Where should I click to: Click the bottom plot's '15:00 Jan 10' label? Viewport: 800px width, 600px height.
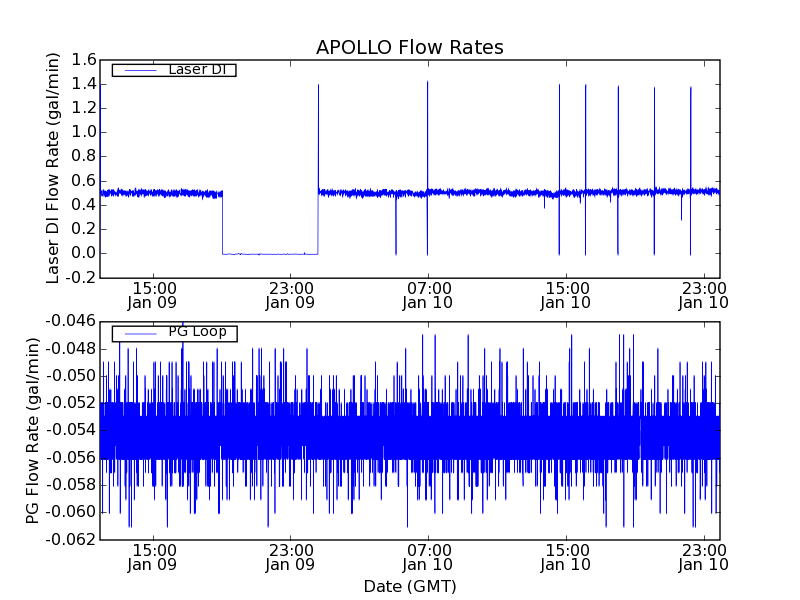566,558
